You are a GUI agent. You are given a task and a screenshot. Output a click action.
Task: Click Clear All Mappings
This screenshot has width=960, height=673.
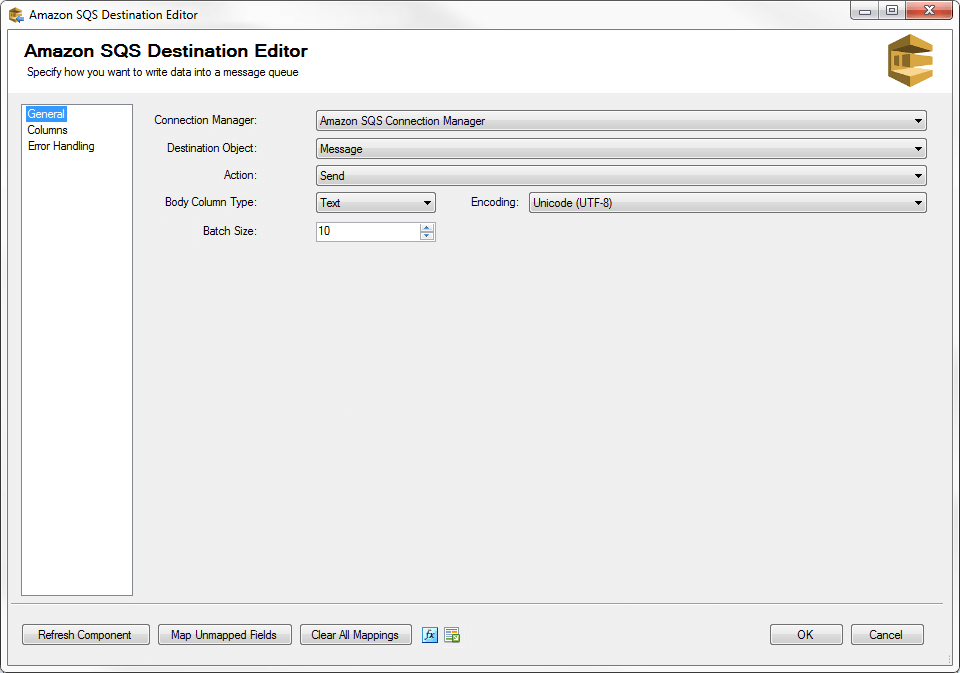355,634
